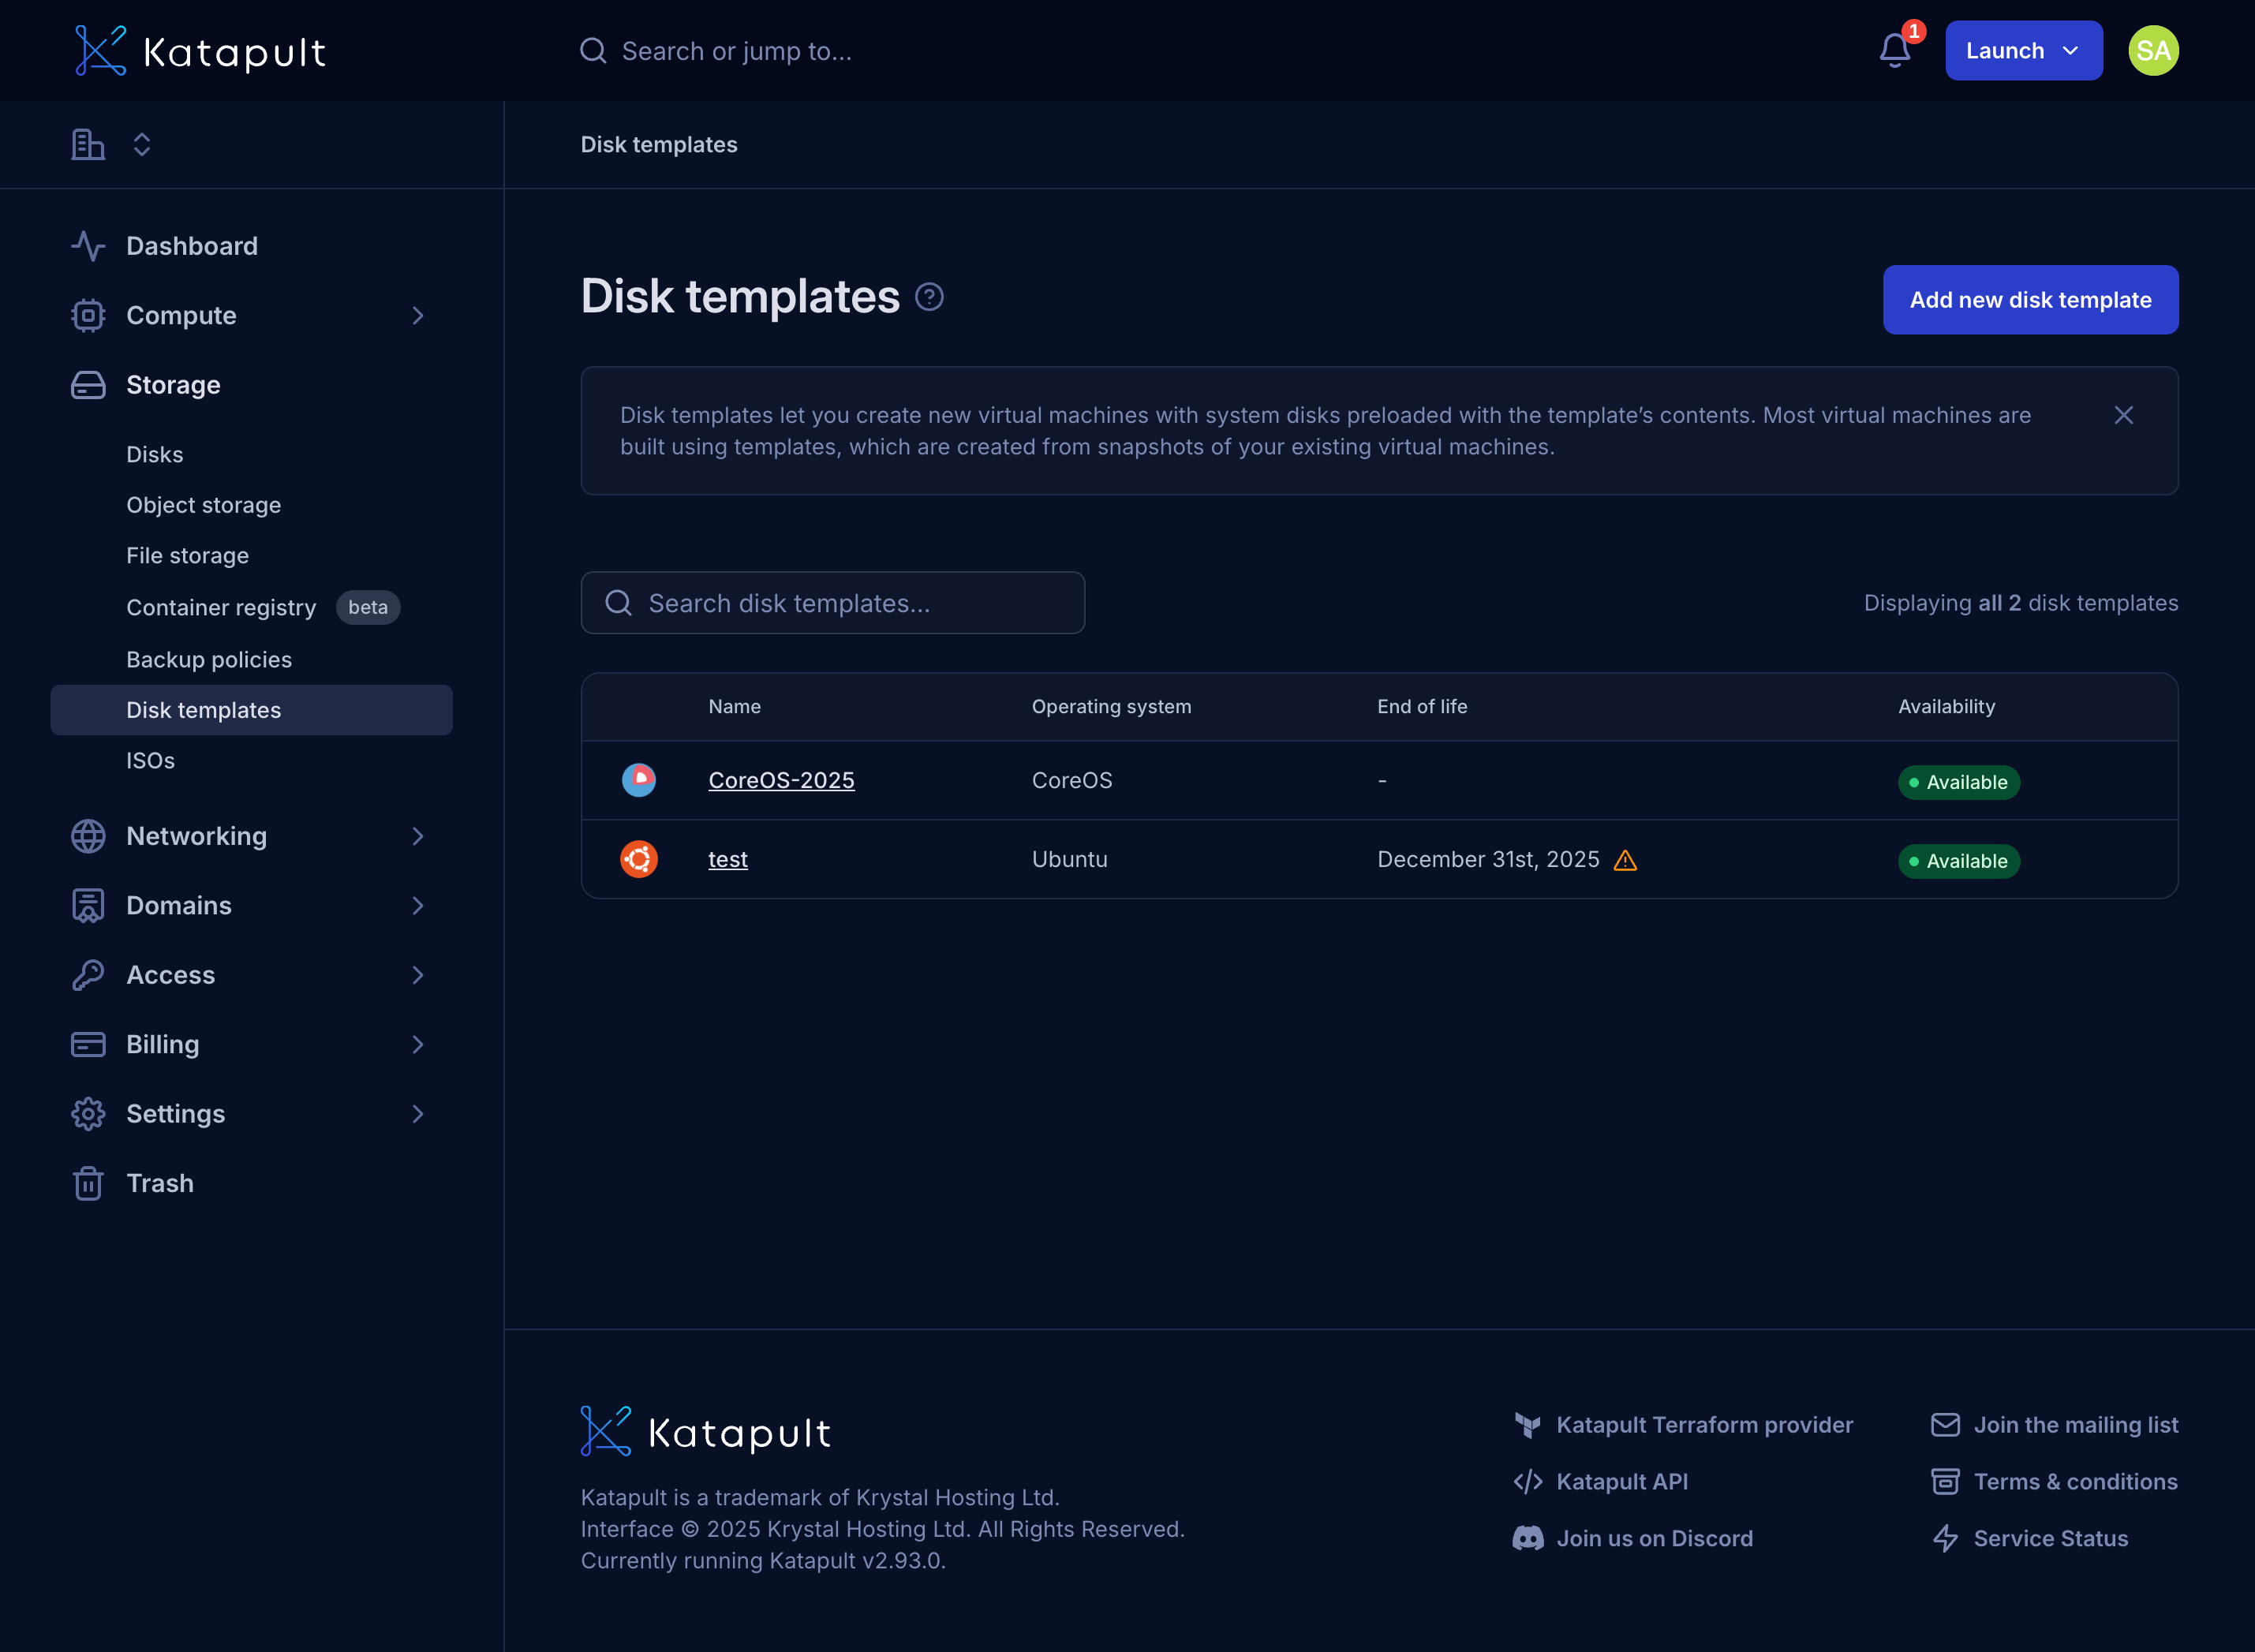Click the Ubuntu logo in the test row
The image size is (2255, 1652).
coord(638,859)
